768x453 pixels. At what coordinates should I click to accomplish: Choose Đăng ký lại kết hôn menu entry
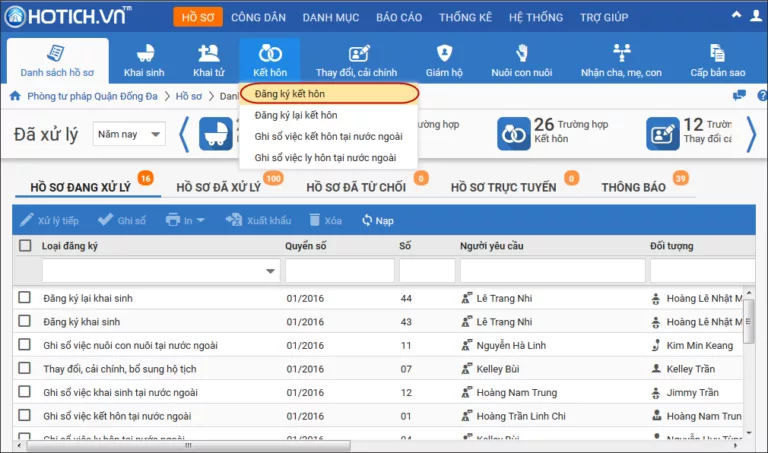point(296,115)
